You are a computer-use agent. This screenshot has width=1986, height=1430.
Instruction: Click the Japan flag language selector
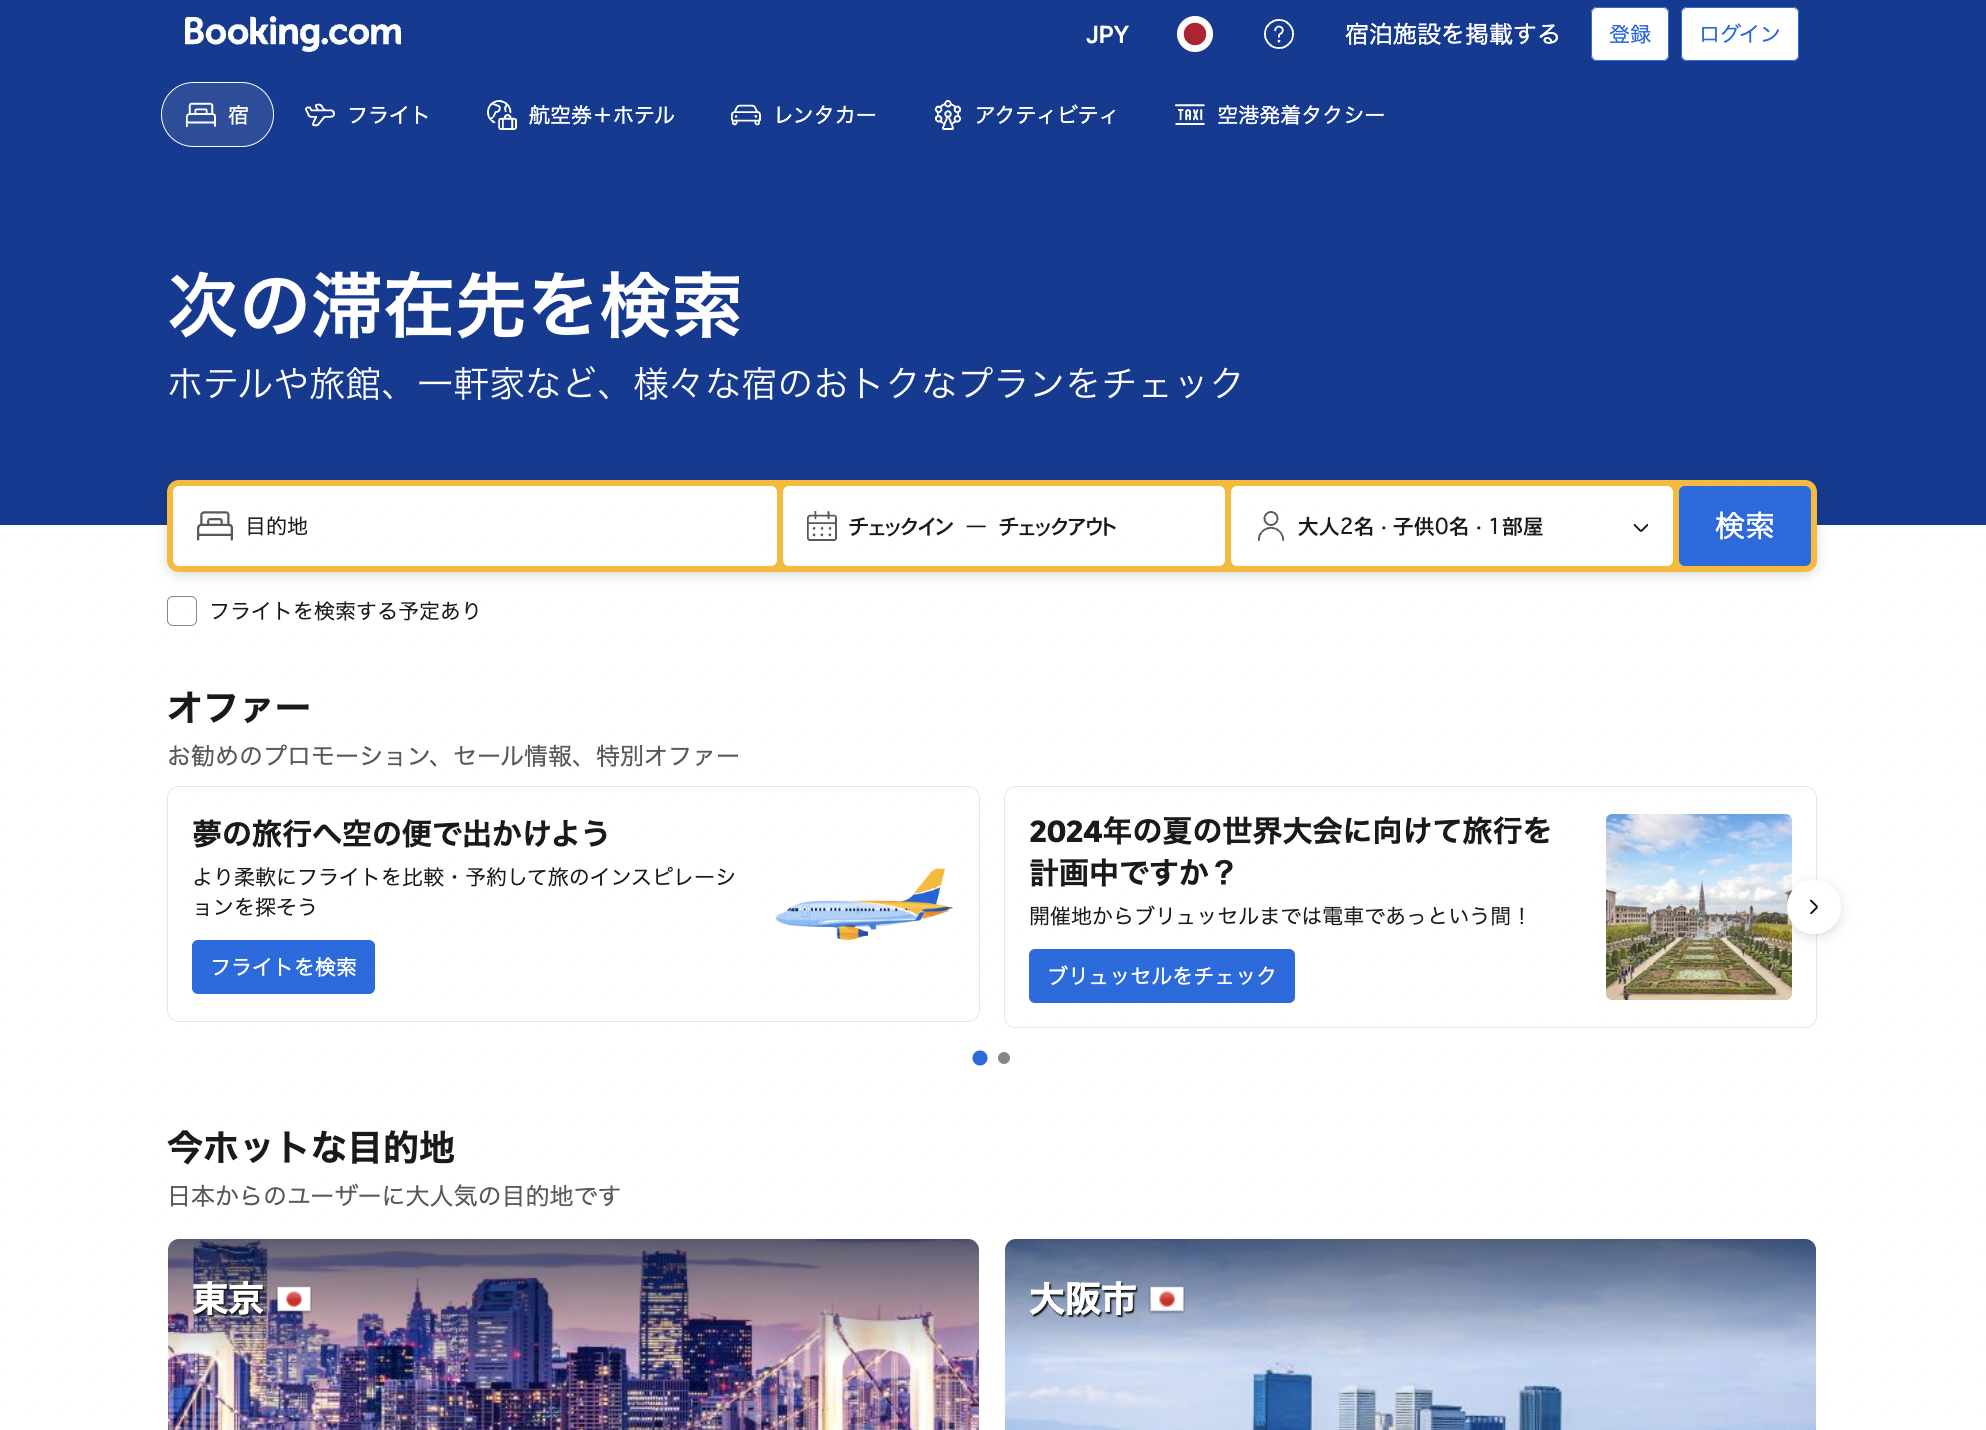tap(1194, 33)
